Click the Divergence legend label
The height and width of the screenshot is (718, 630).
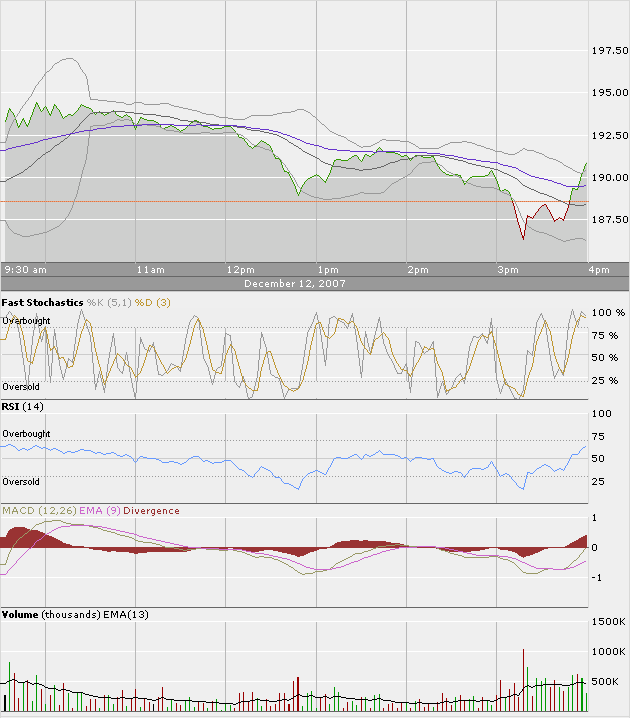click(151, 511)
